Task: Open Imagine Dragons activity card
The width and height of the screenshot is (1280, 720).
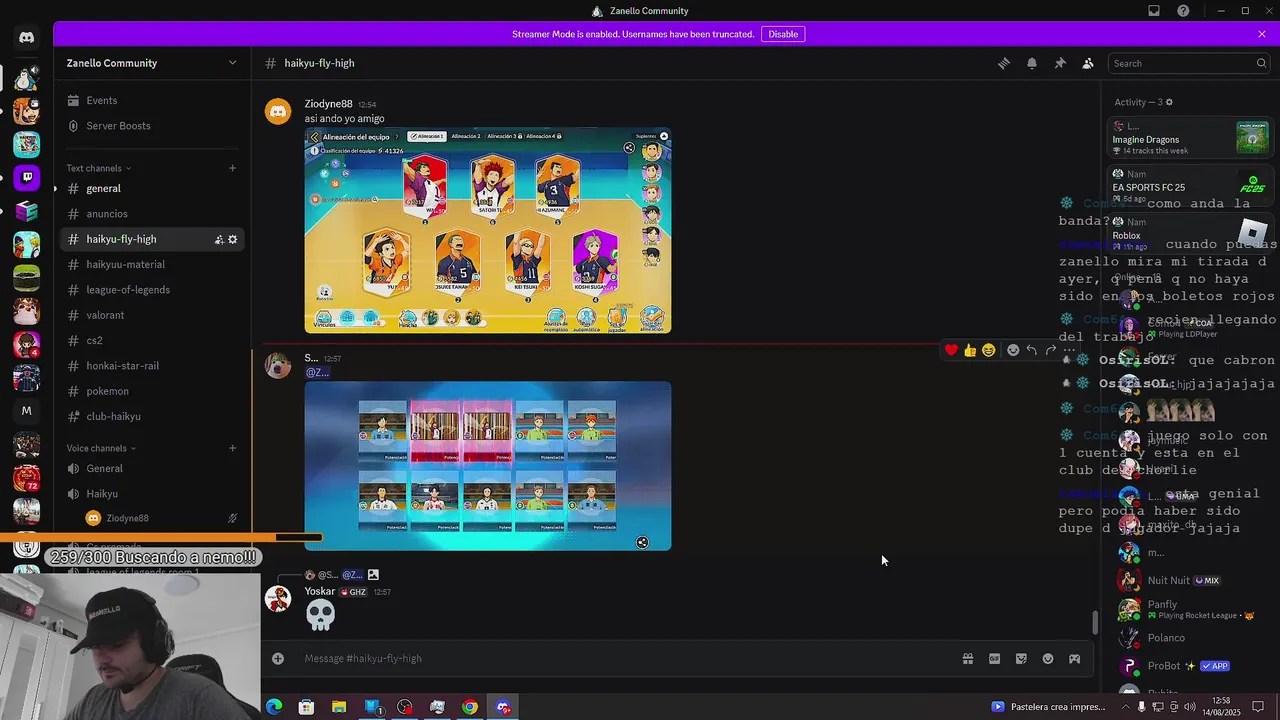Action: [1190, 138]
